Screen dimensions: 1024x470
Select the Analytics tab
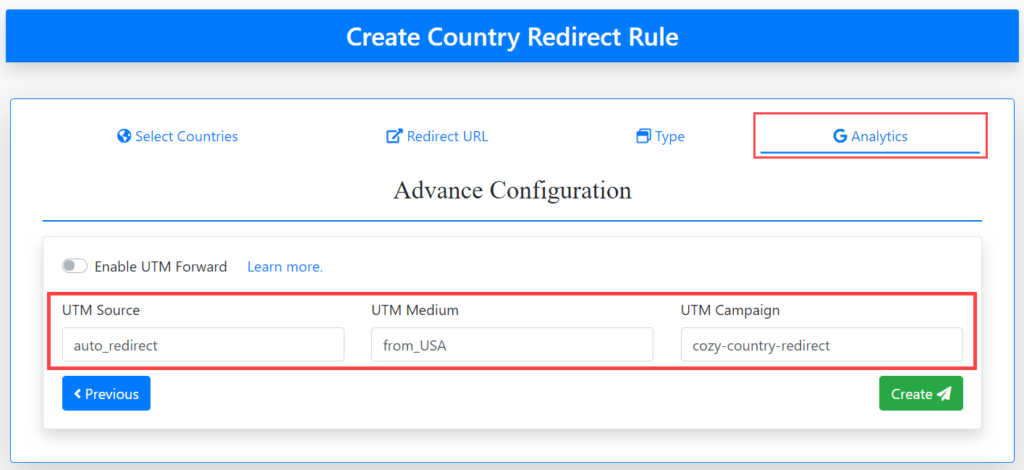[x=871, y=136]
